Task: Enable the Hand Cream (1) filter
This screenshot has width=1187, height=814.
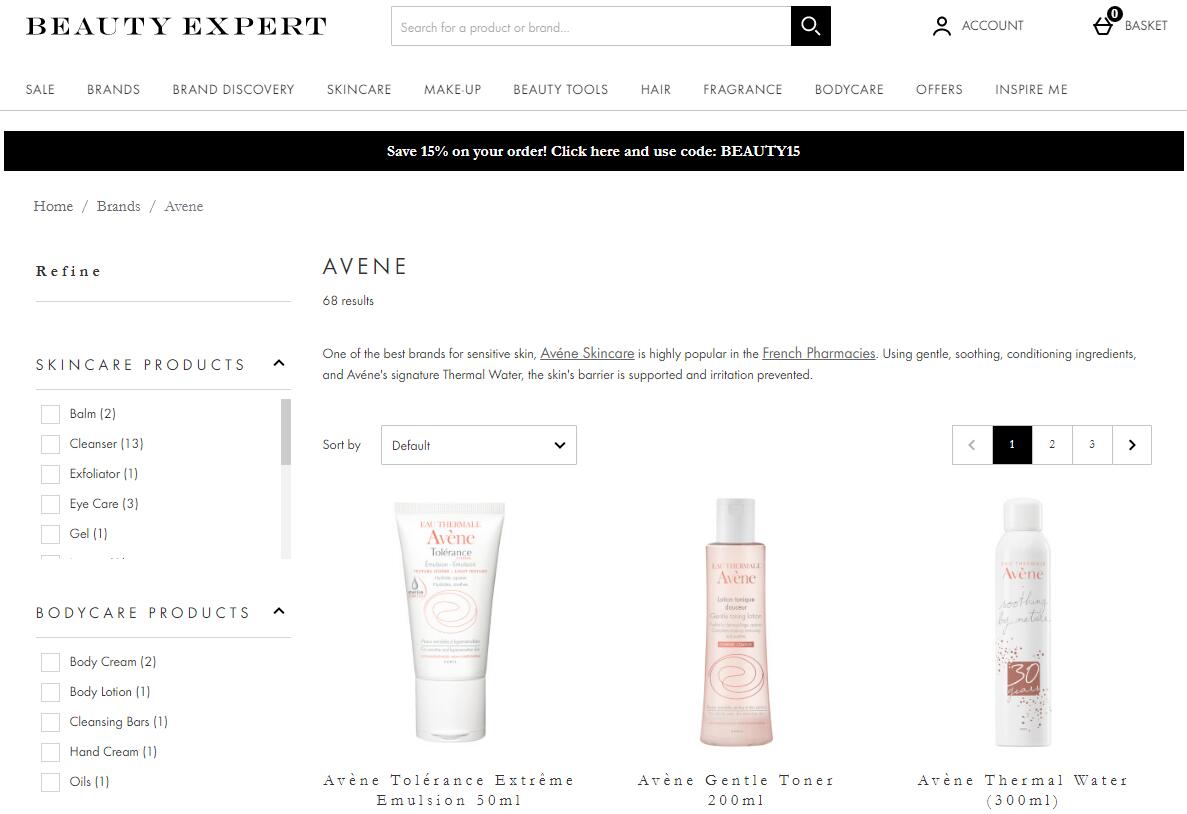Action: (50, 752)
